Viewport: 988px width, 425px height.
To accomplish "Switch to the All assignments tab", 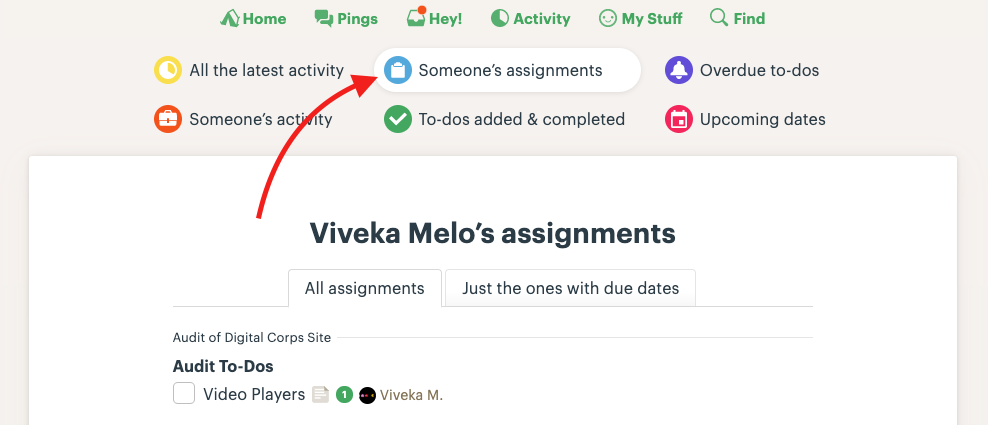I will coord(365,288).
